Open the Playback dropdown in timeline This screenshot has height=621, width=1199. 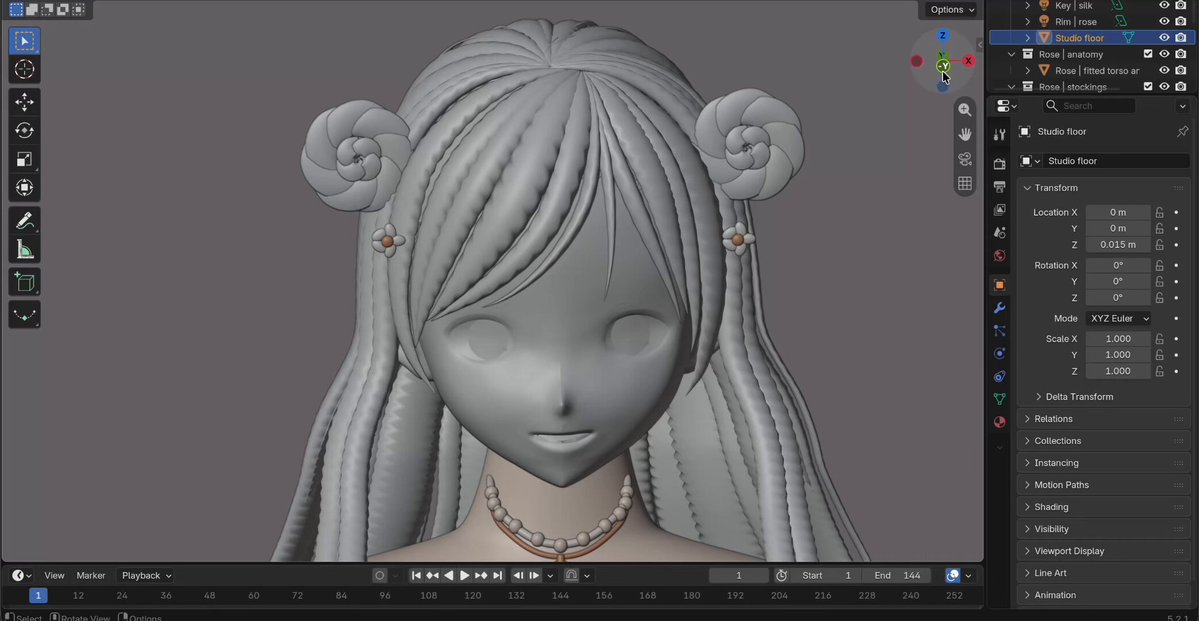[x=147, y=576]
